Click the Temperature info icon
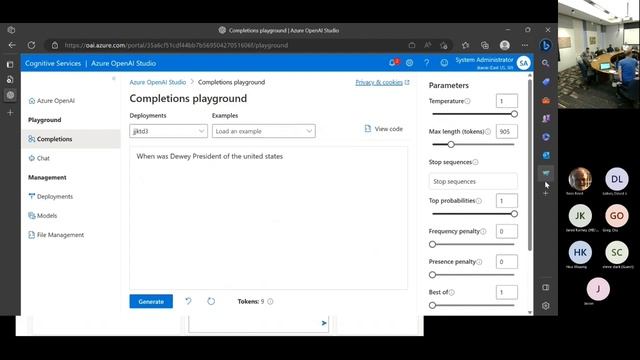The image size is (640, 360). click(x=467, y=101)
